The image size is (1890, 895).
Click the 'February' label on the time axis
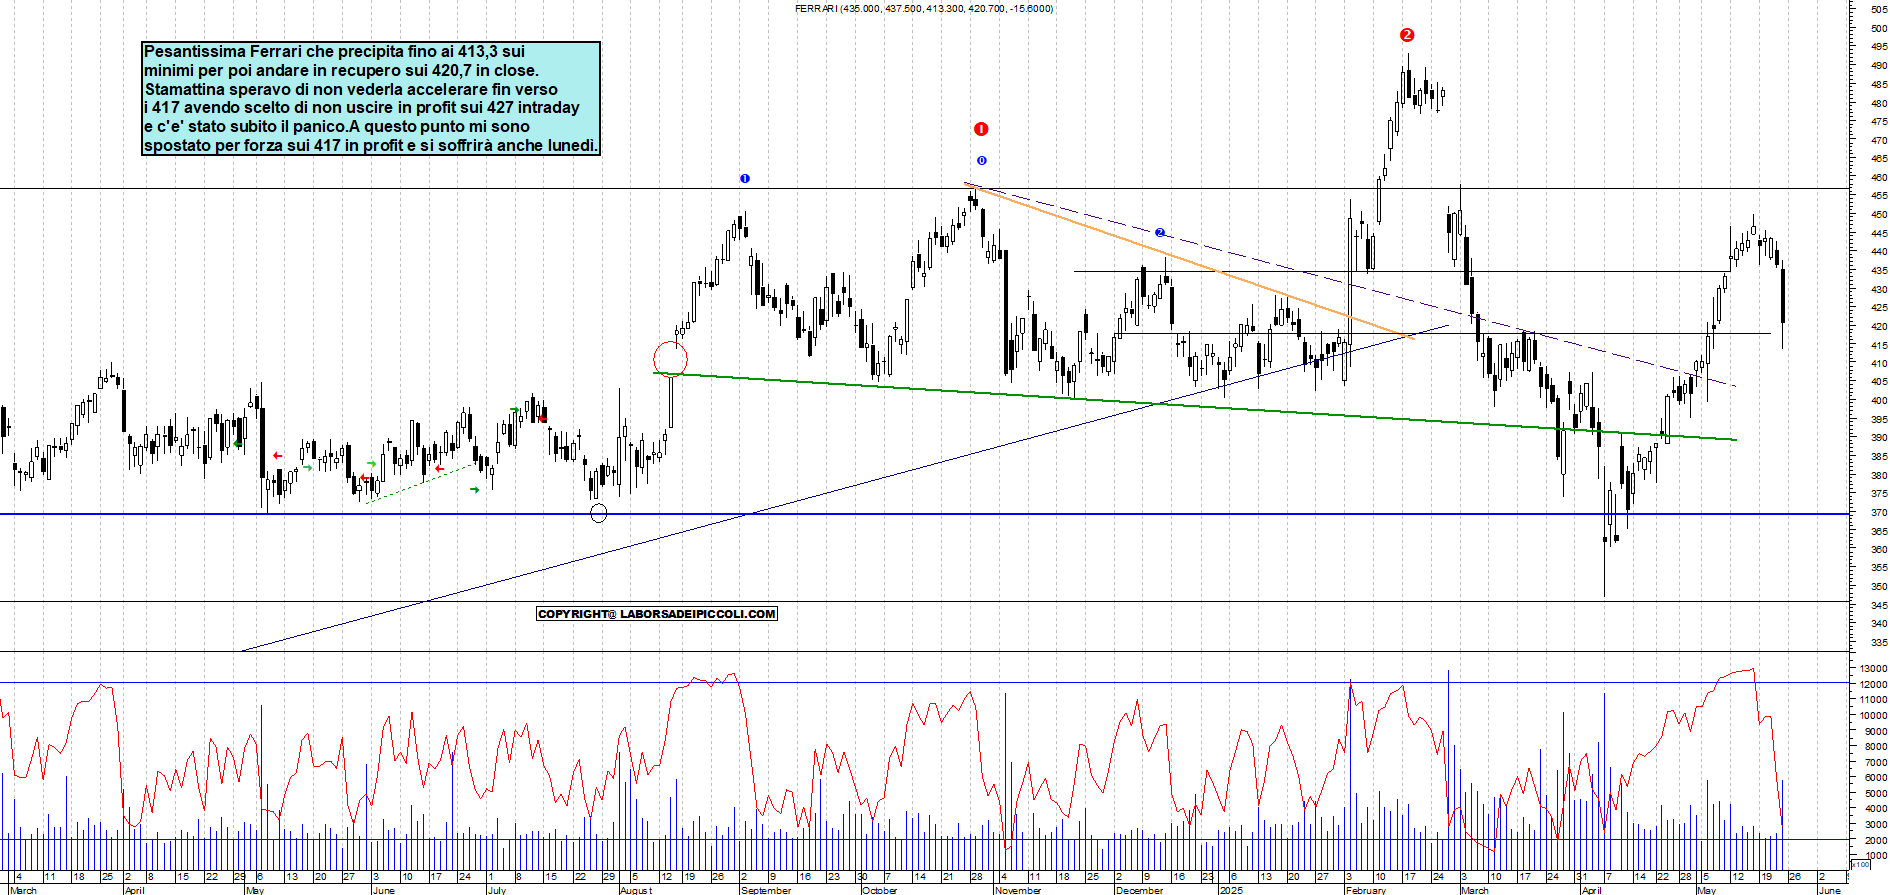tap(1366, 890)
